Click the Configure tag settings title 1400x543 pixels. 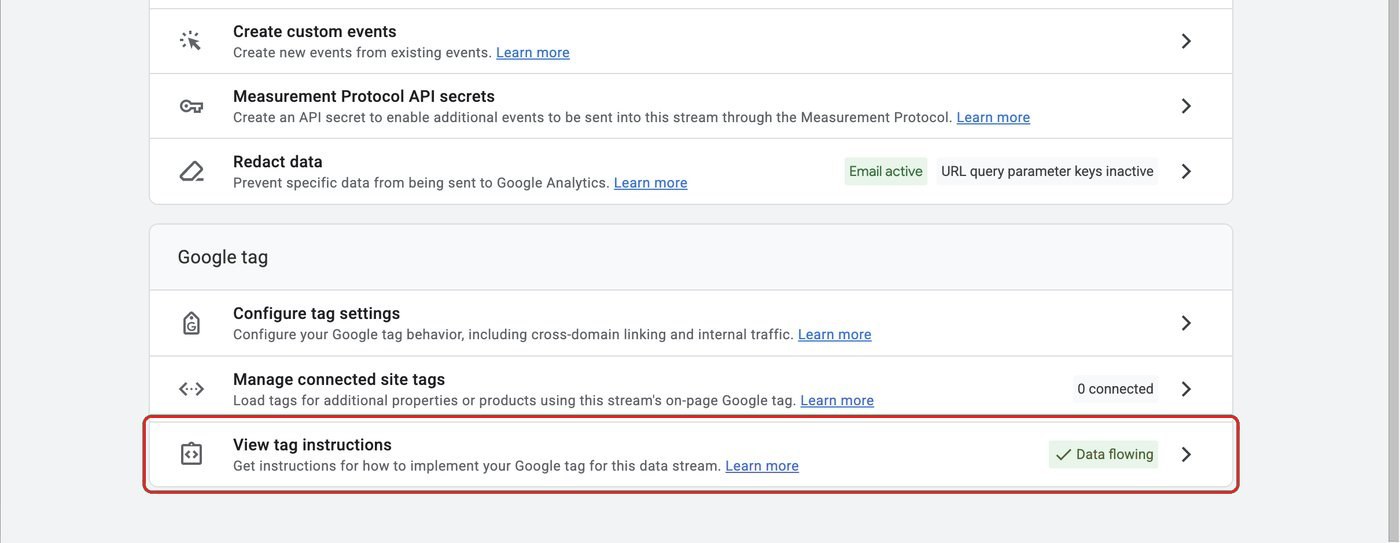[316, 314]
